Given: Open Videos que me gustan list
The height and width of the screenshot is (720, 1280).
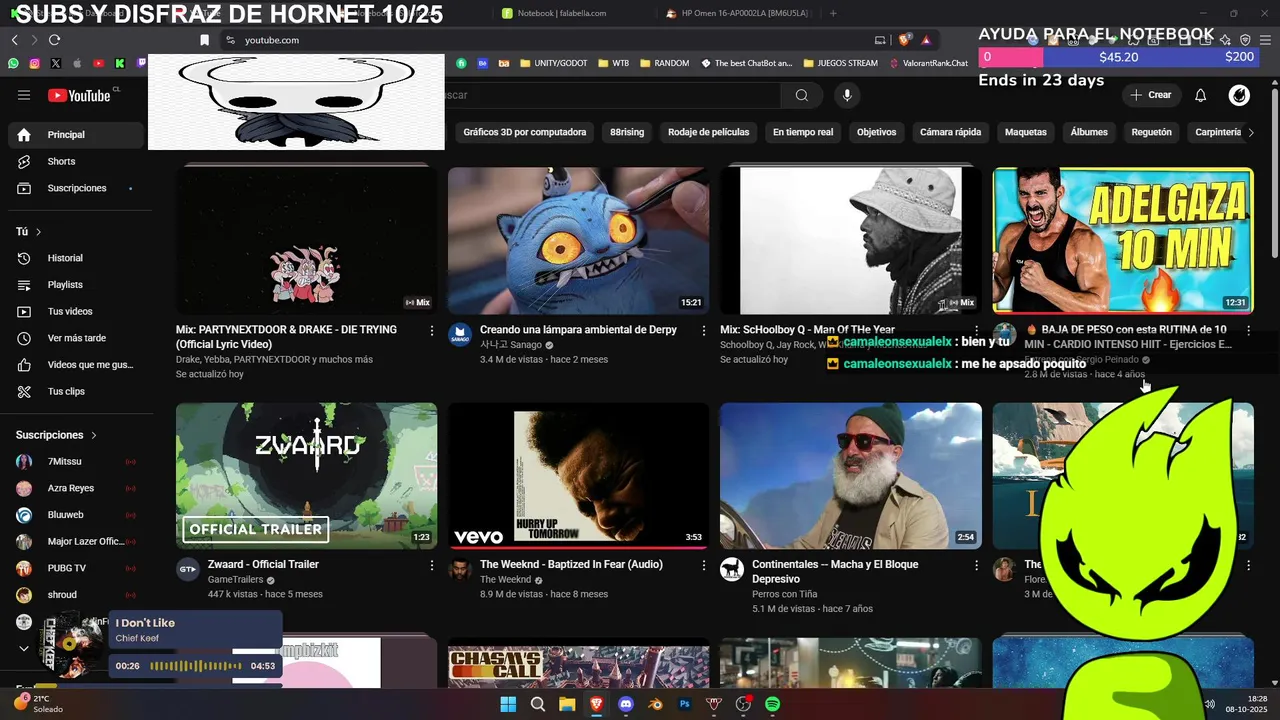Looking at the screenshot, I should (77, 365).
